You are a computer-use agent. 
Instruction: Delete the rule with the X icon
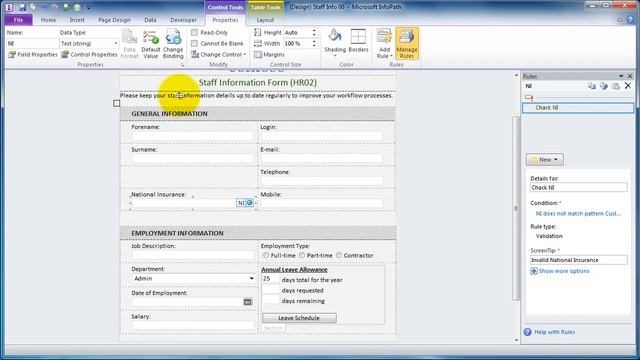click(x=628, y=86)
